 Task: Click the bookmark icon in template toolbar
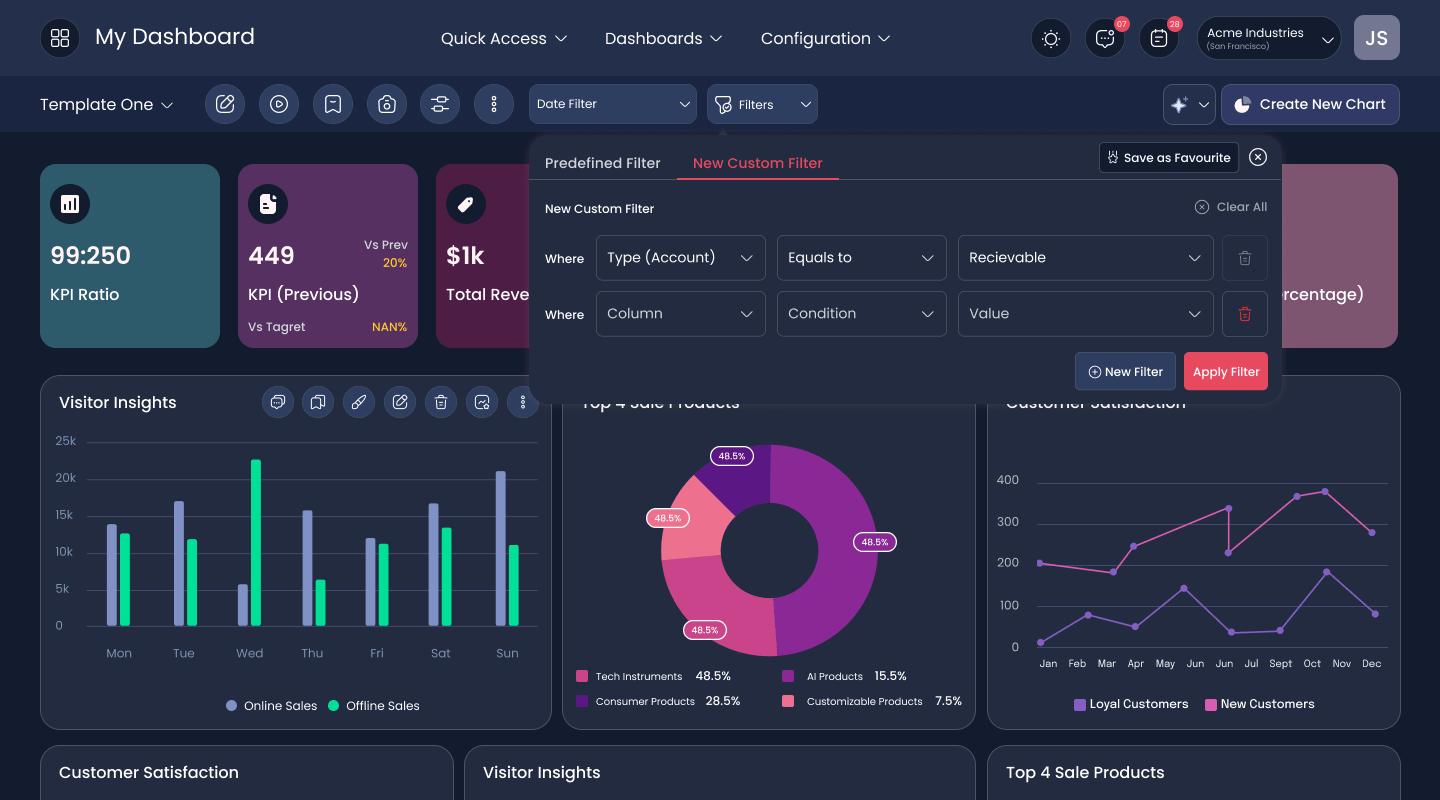click(x=333, y=104)
